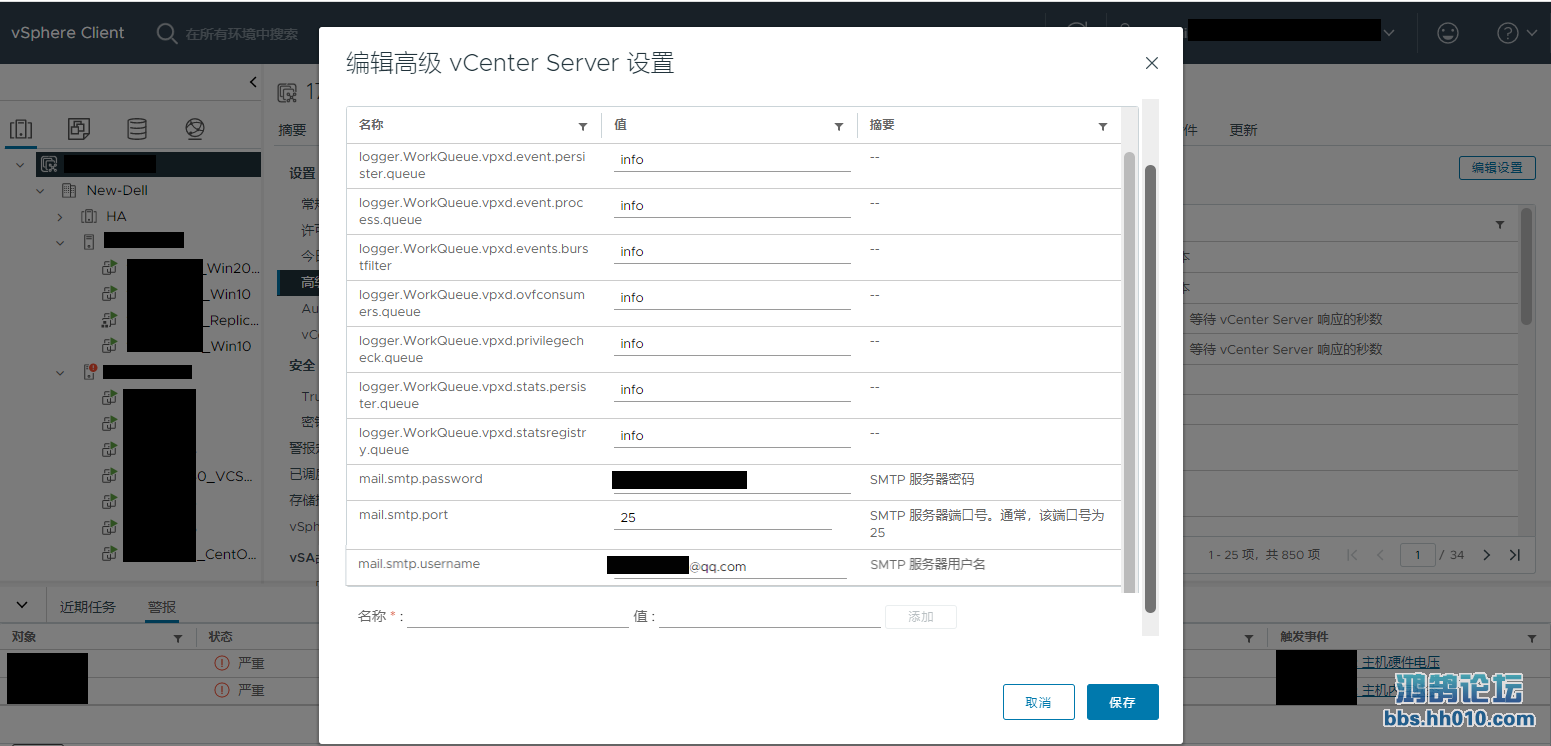Screen dimensions: 1551x746
Task: Click the 添加 button in dialog
Action: click(921, 617)
